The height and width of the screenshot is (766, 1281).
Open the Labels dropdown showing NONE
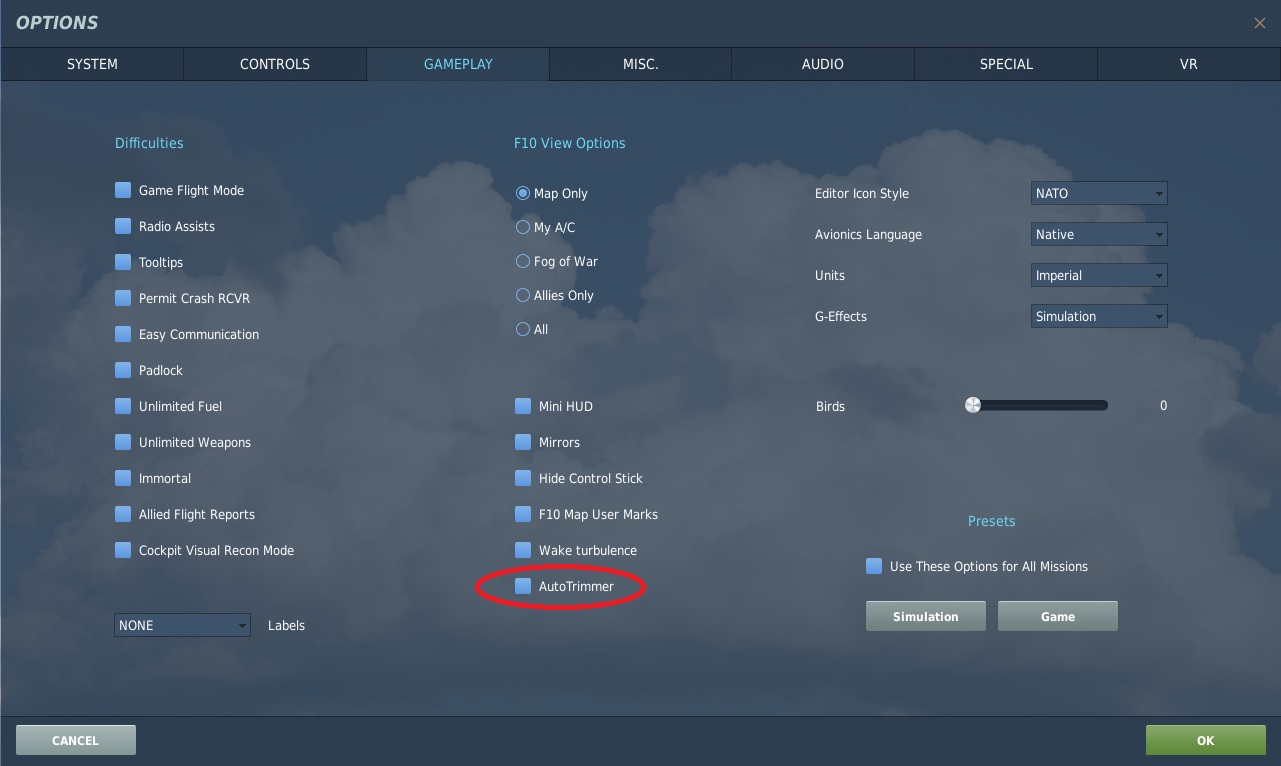(181, 625)
